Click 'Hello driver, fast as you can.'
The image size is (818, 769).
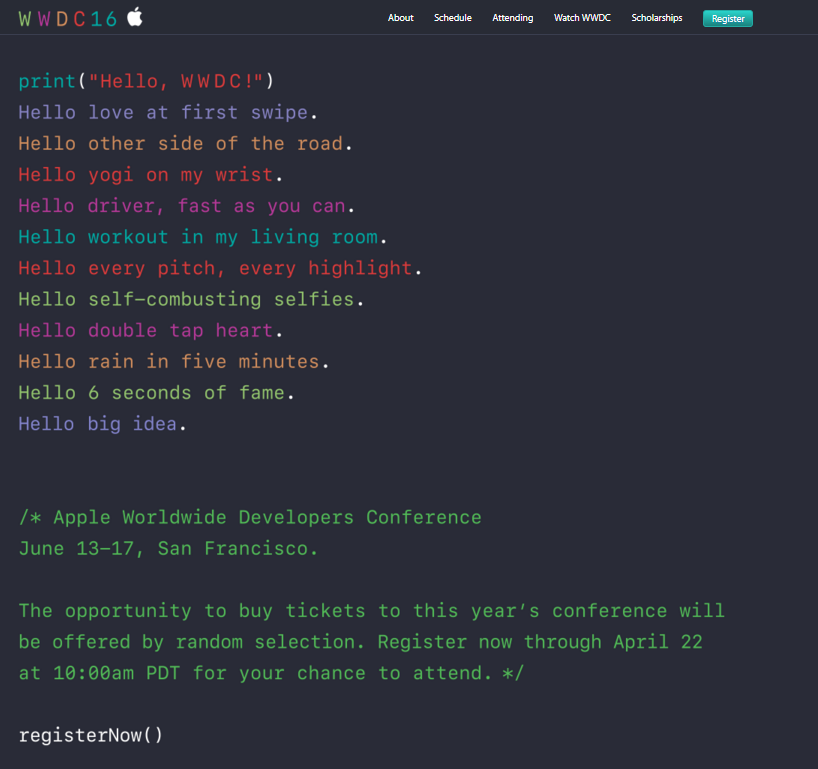click(x=187, y=206)
